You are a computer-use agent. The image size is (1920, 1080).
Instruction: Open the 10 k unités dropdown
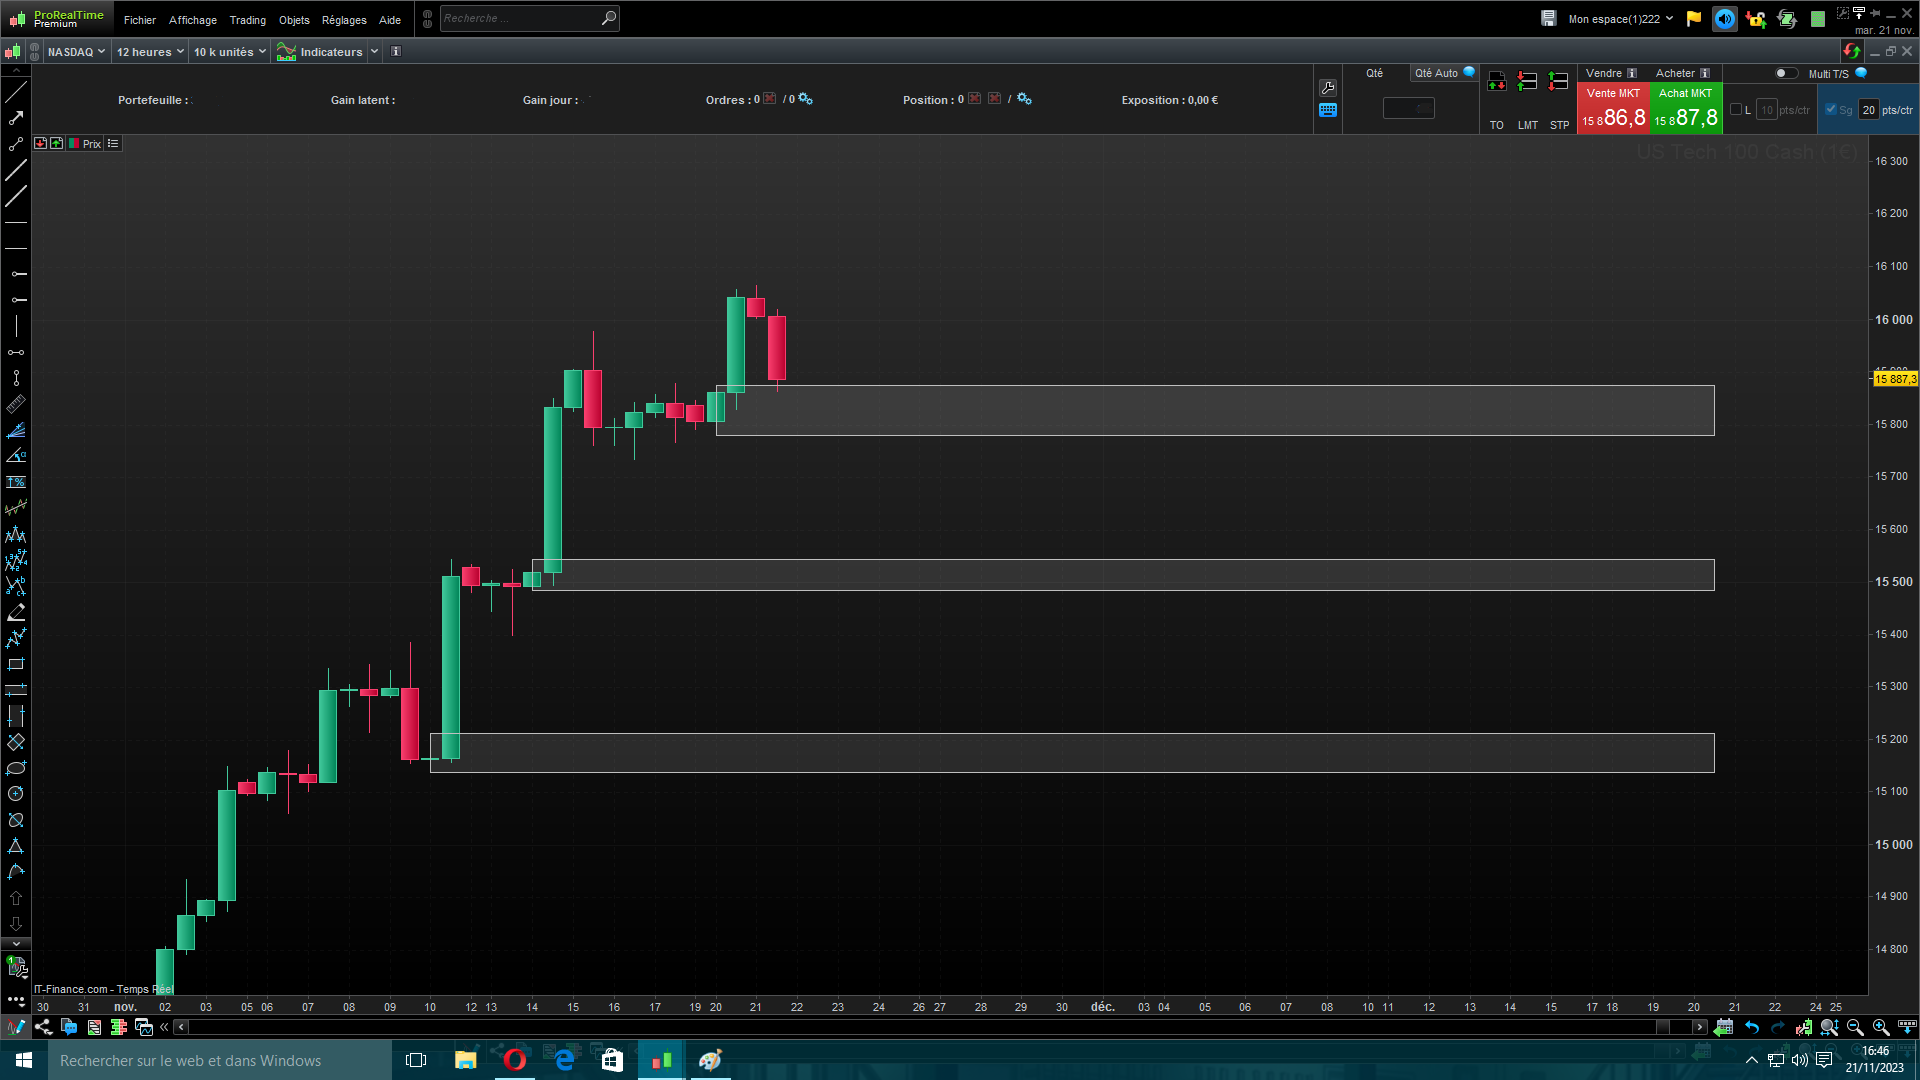point(229,52)
